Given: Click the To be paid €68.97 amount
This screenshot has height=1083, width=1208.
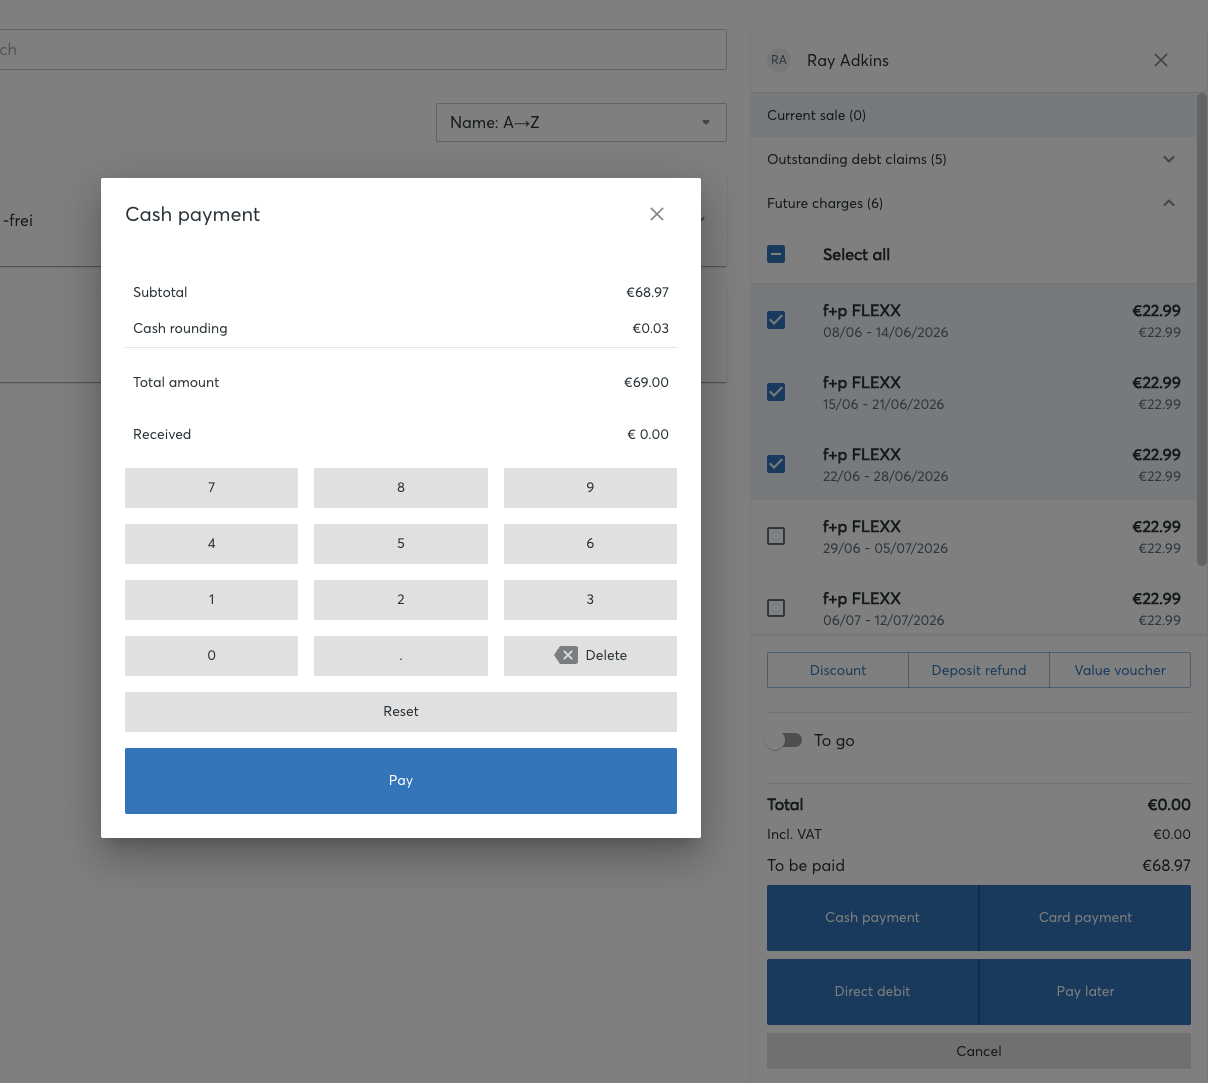Looking at the screenshot, I should (1166, 865).
